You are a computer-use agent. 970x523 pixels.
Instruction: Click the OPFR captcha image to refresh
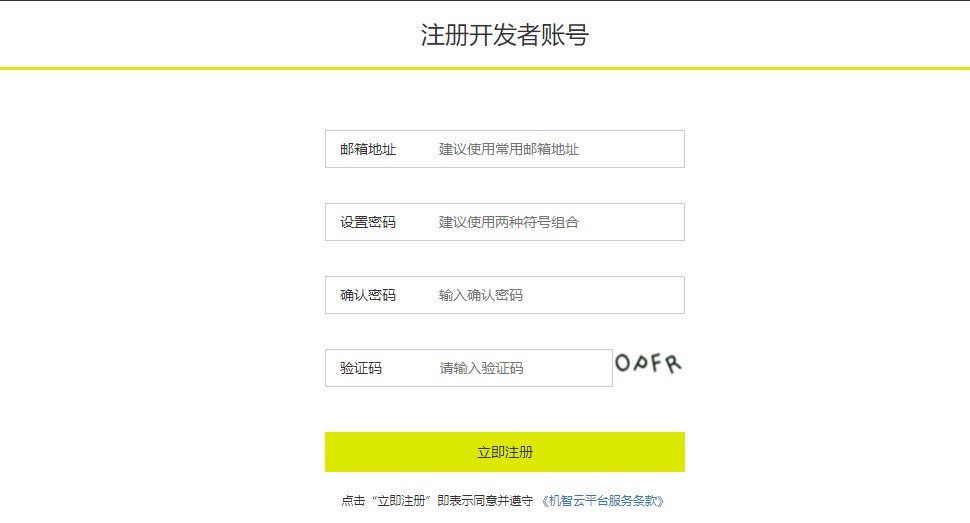(648, 364)
